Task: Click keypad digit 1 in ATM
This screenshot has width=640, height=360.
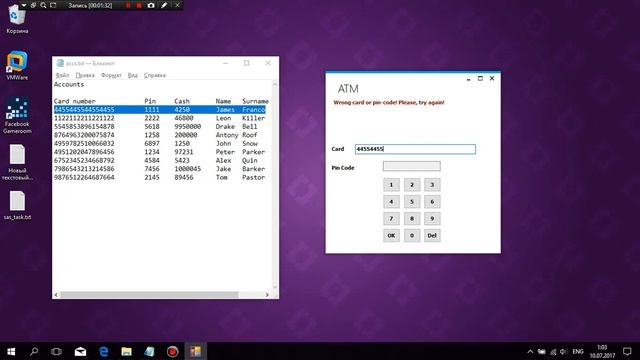Action: (x=391, y=185)
